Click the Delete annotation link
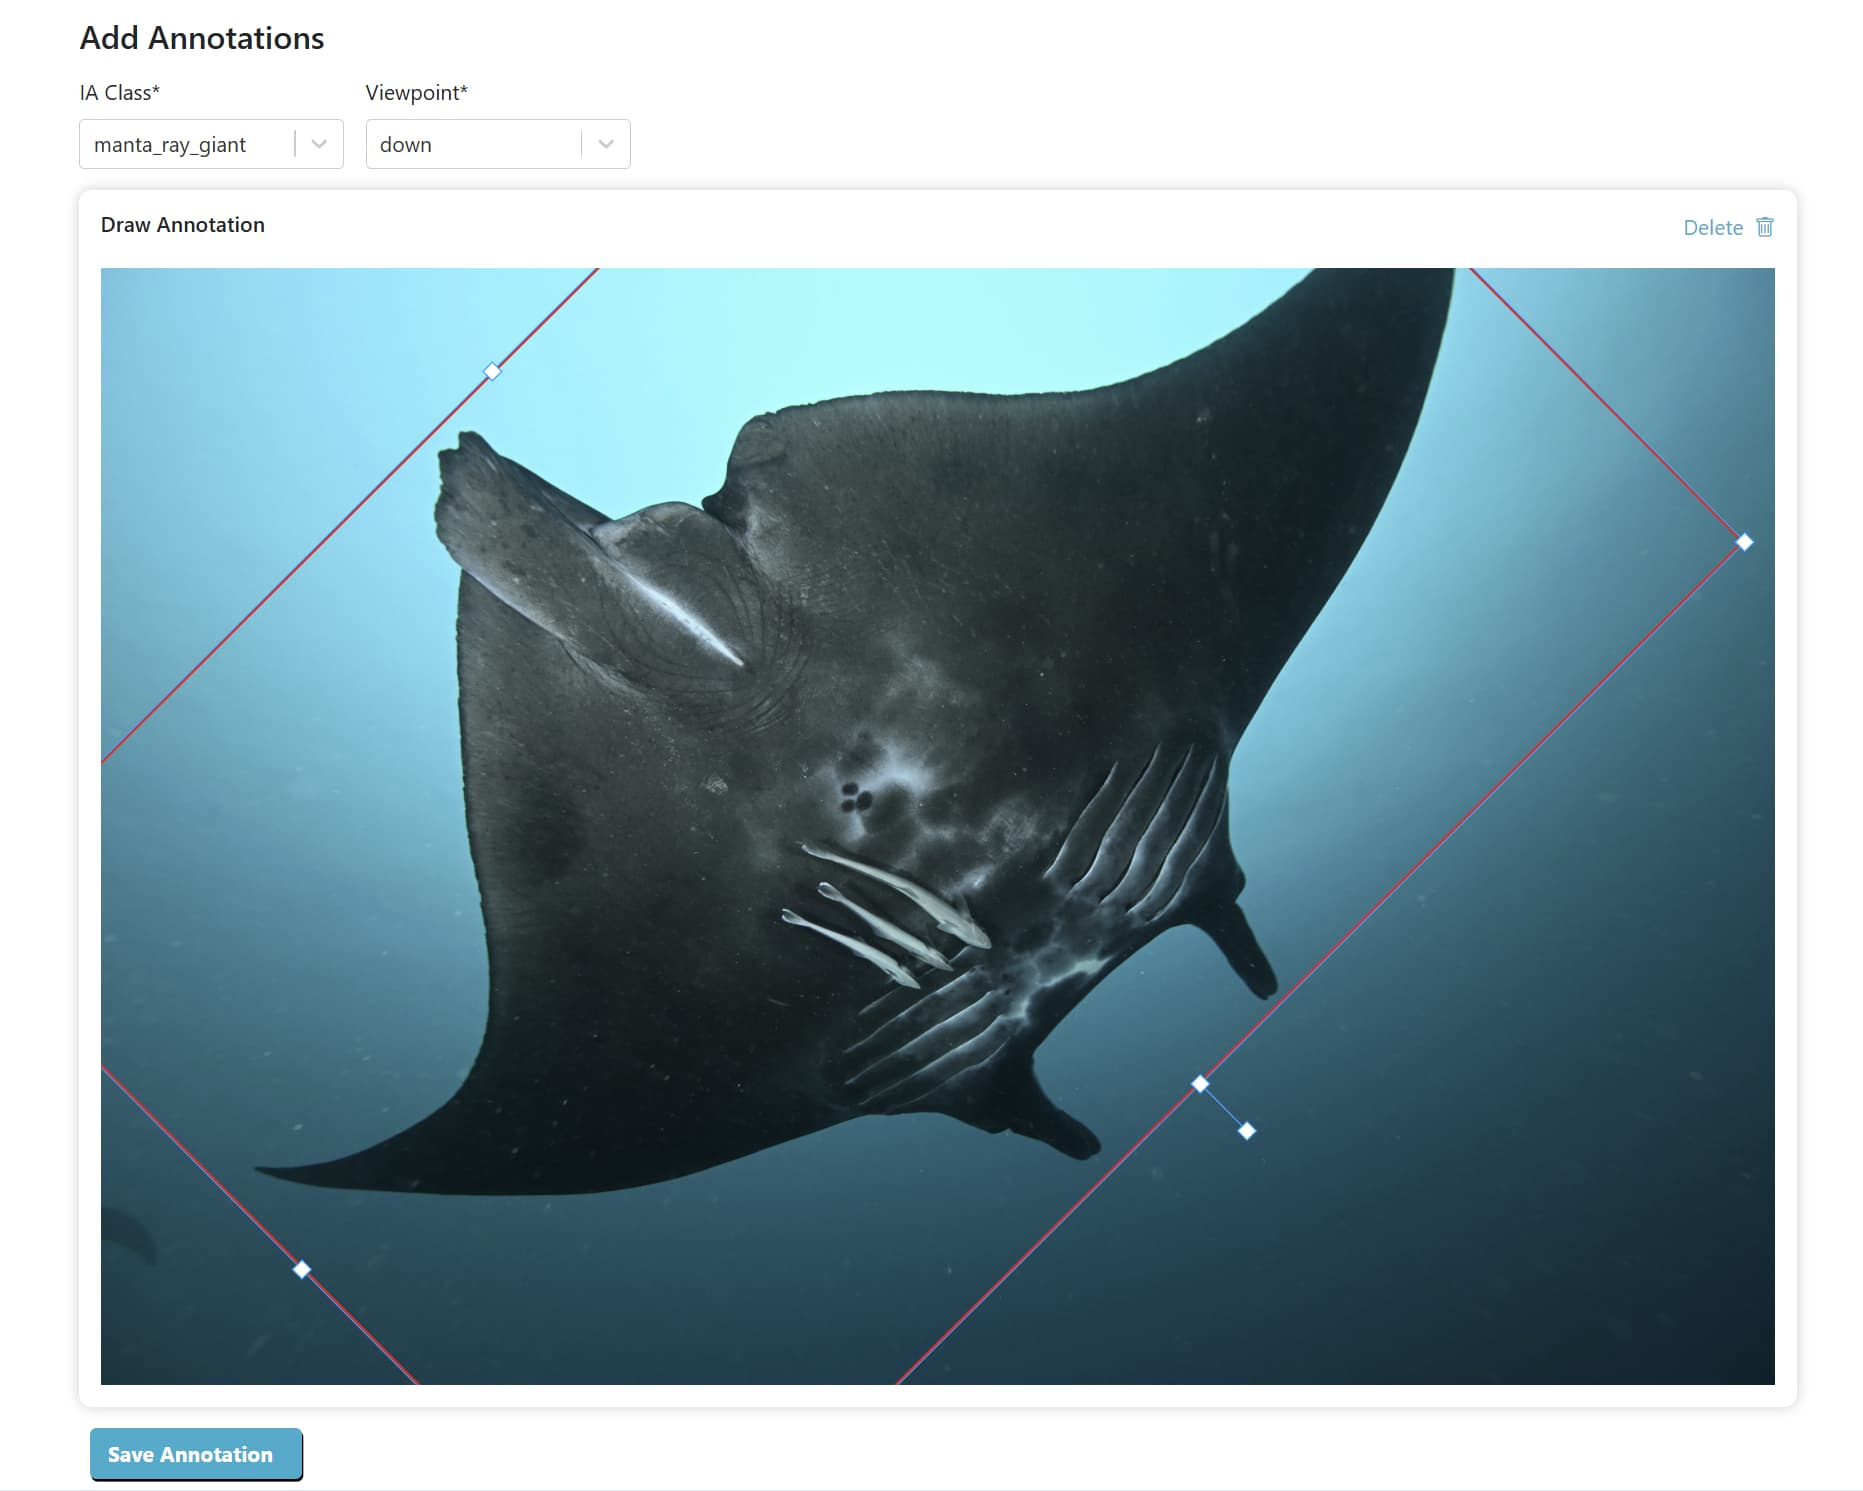1863x1491 pixels. pos(1713,227)
